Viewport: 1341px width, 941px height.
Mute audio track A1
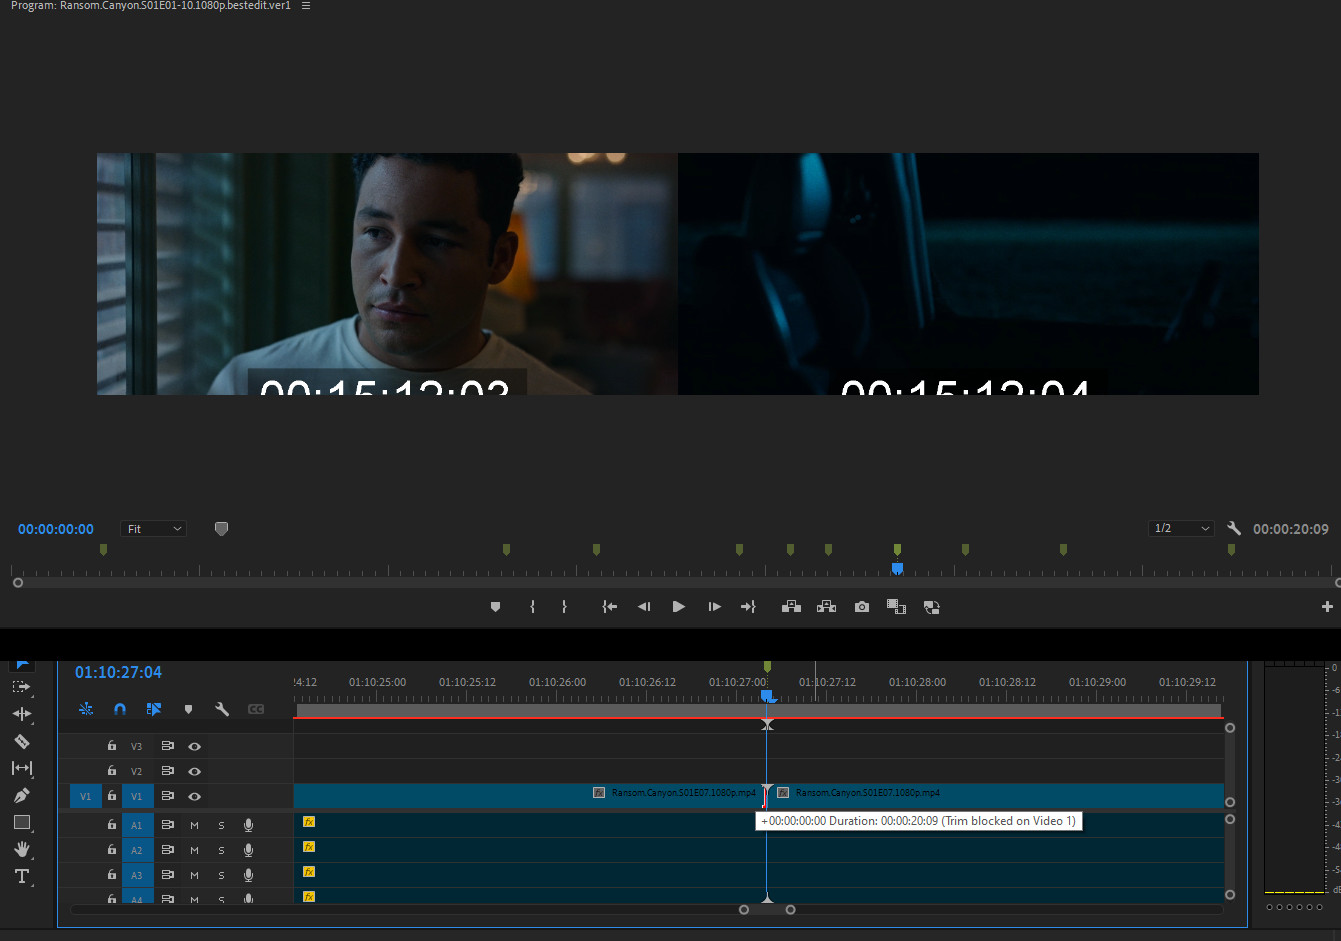(194, 825)
